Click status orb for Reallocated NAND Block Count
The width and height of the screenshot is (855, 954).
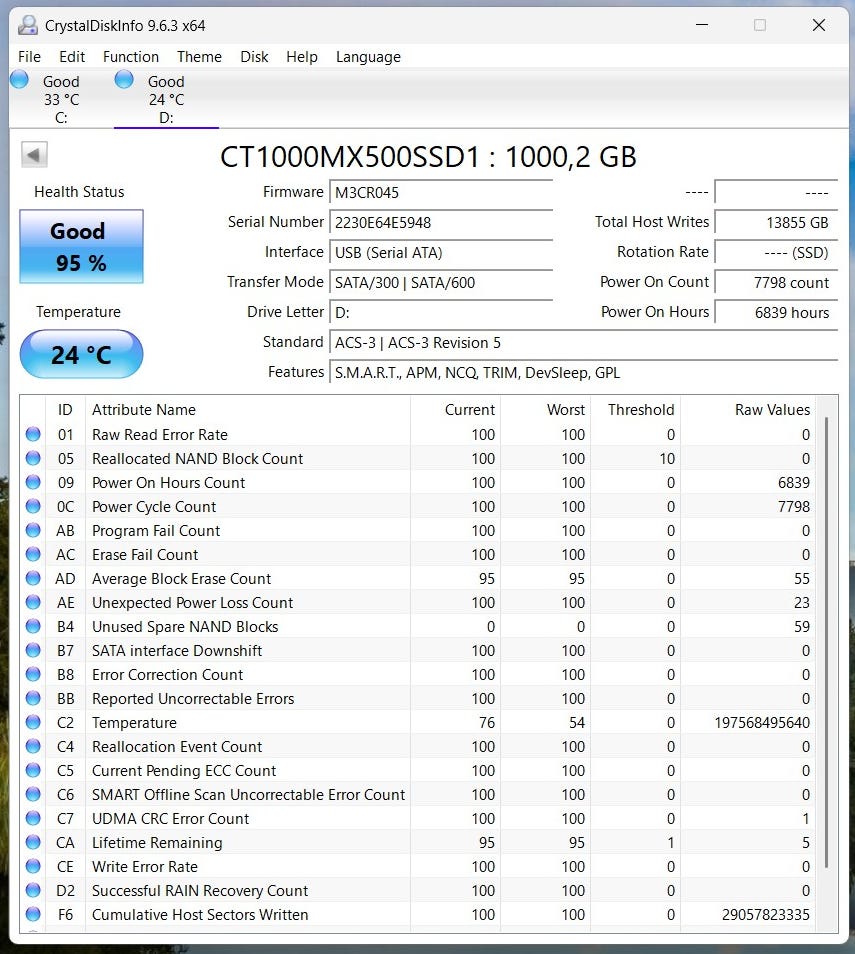[33, 458]
